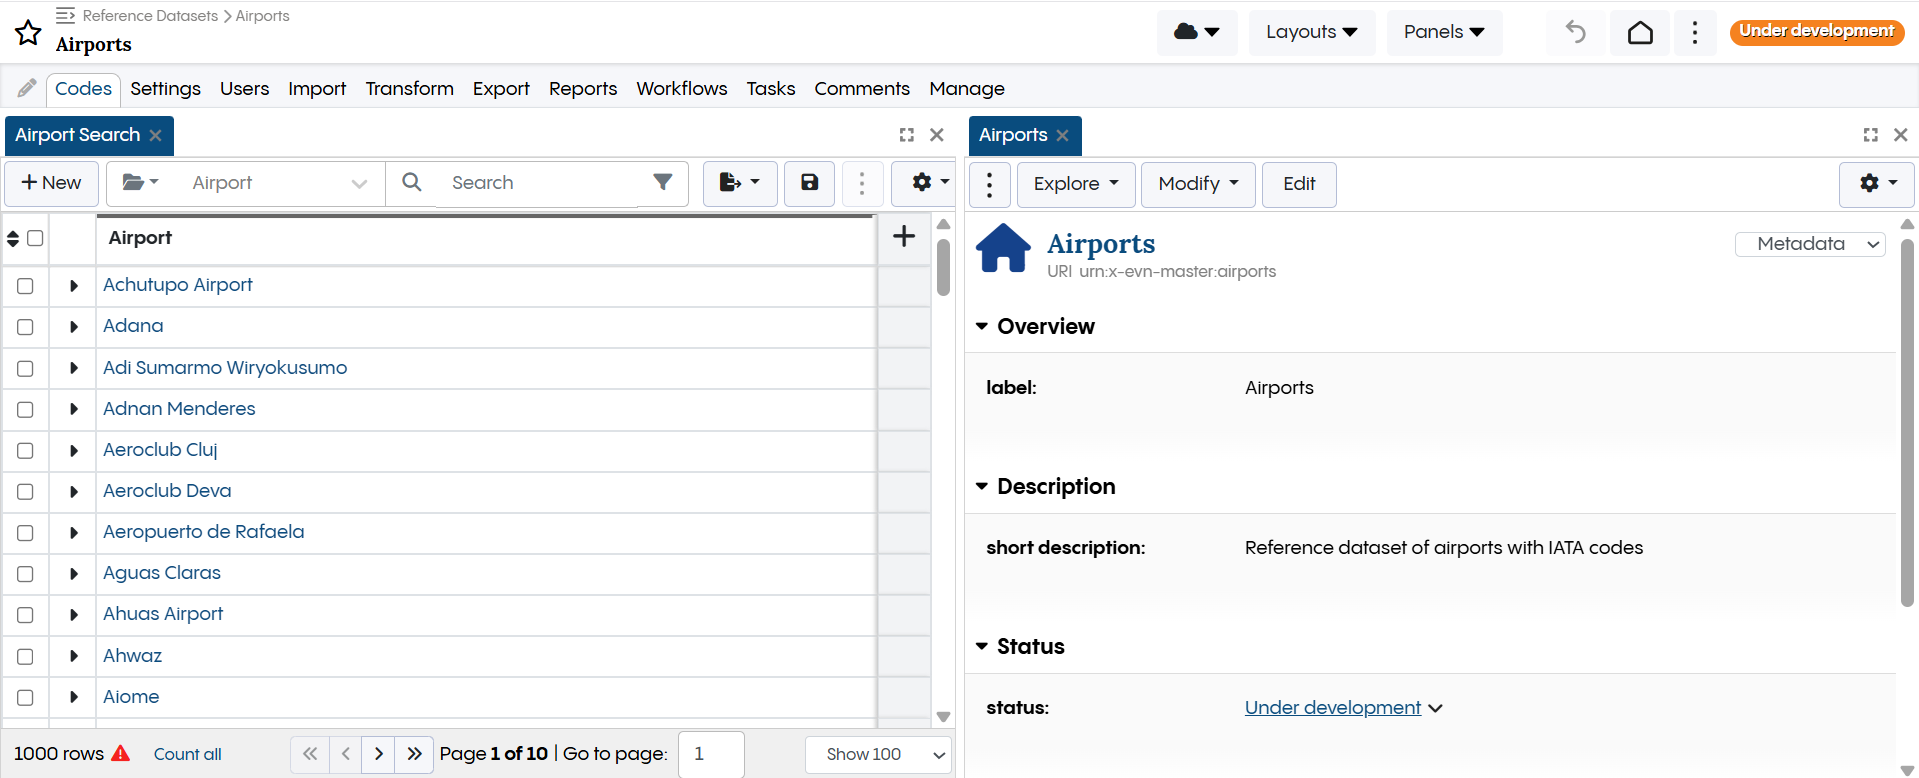Click the Count all link
This screenshot has width=1919, height=778.
point(188,754)
